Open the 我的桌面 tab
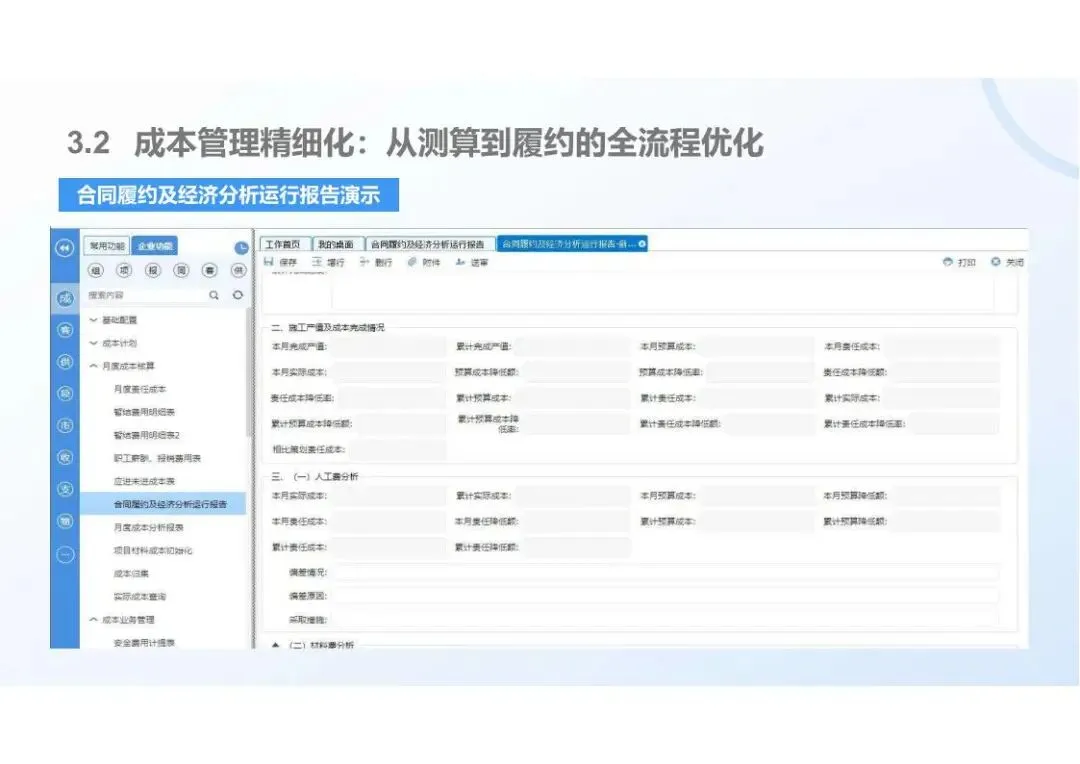 tap(336, 245)
